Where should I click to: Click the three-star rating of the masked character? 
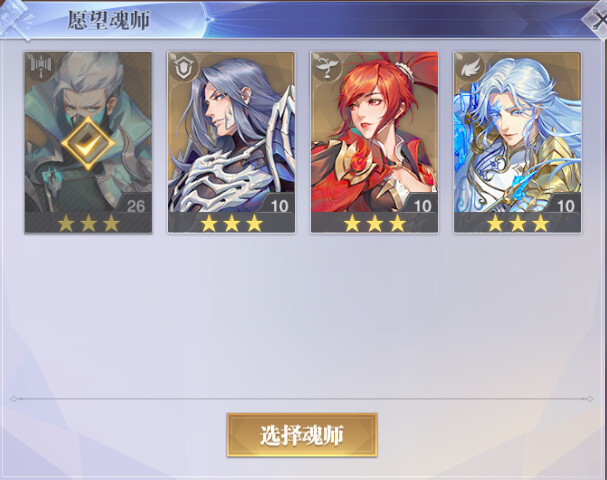(88, 223)
